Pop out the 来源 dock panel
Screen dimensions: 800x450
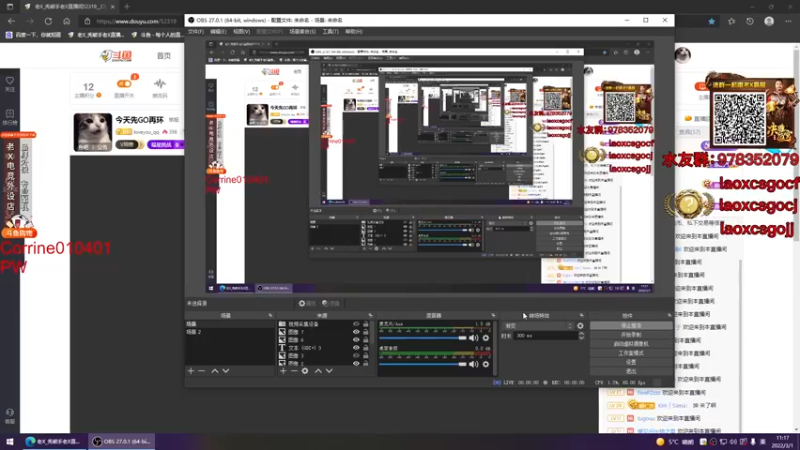tap(370, 315)
